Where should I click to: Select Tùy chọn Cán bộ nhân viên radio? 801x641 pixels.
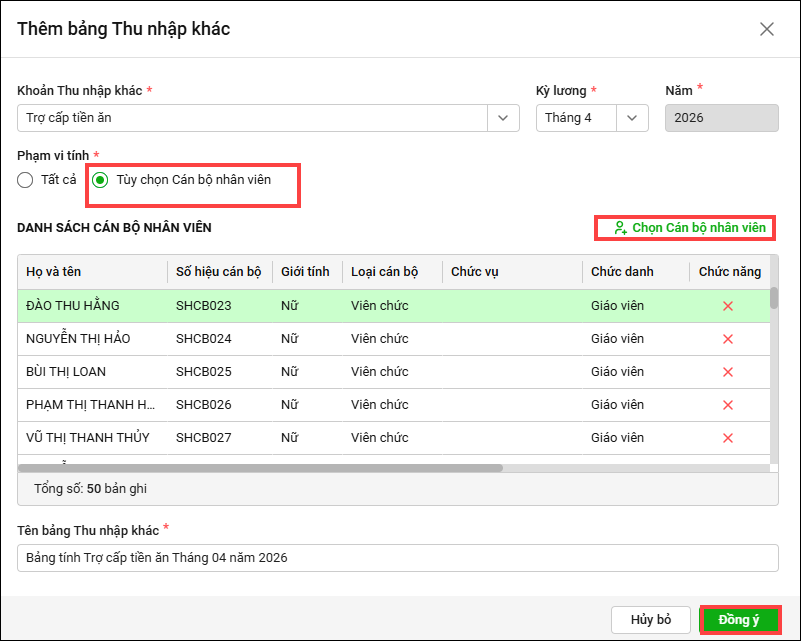click(100, 180)
